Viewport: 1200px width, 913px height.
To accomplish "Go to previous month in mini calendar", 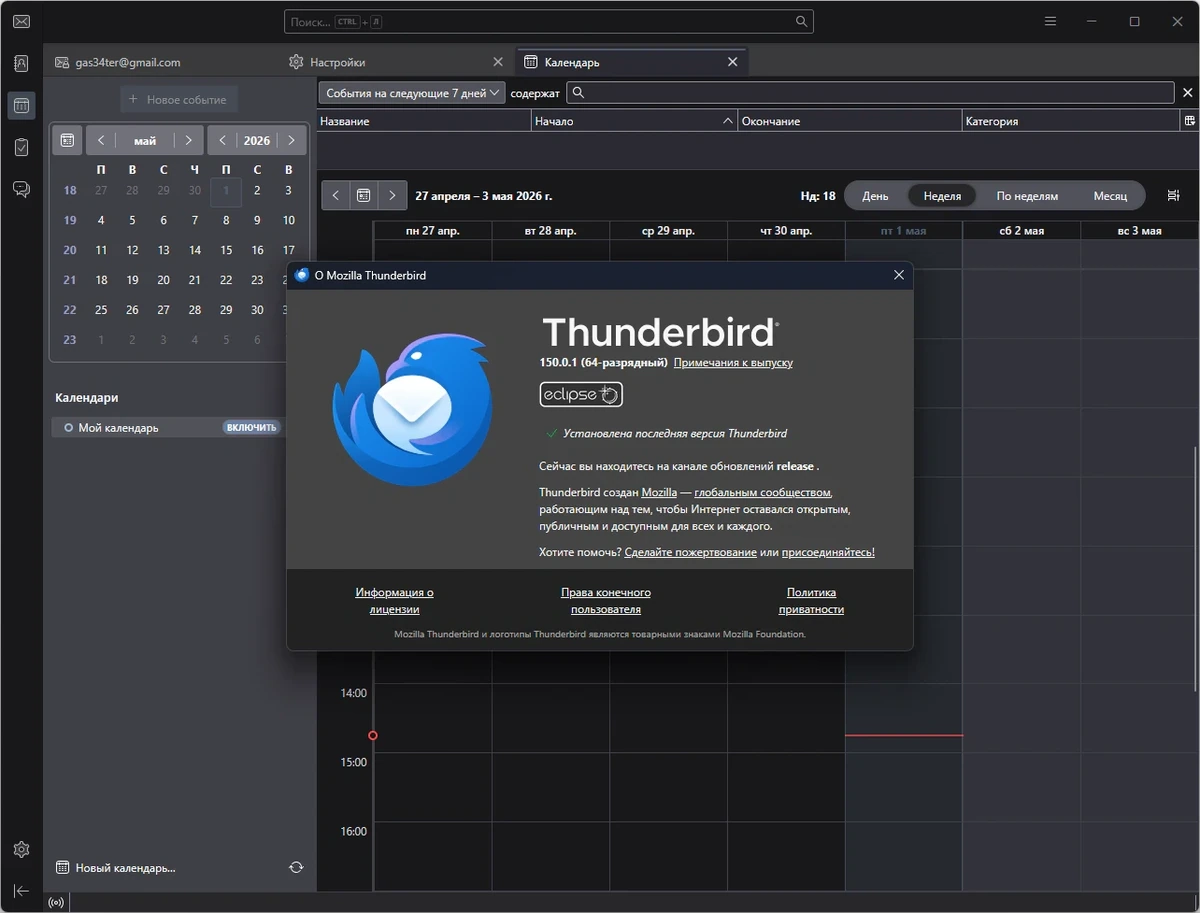I will tap(101, 140).
